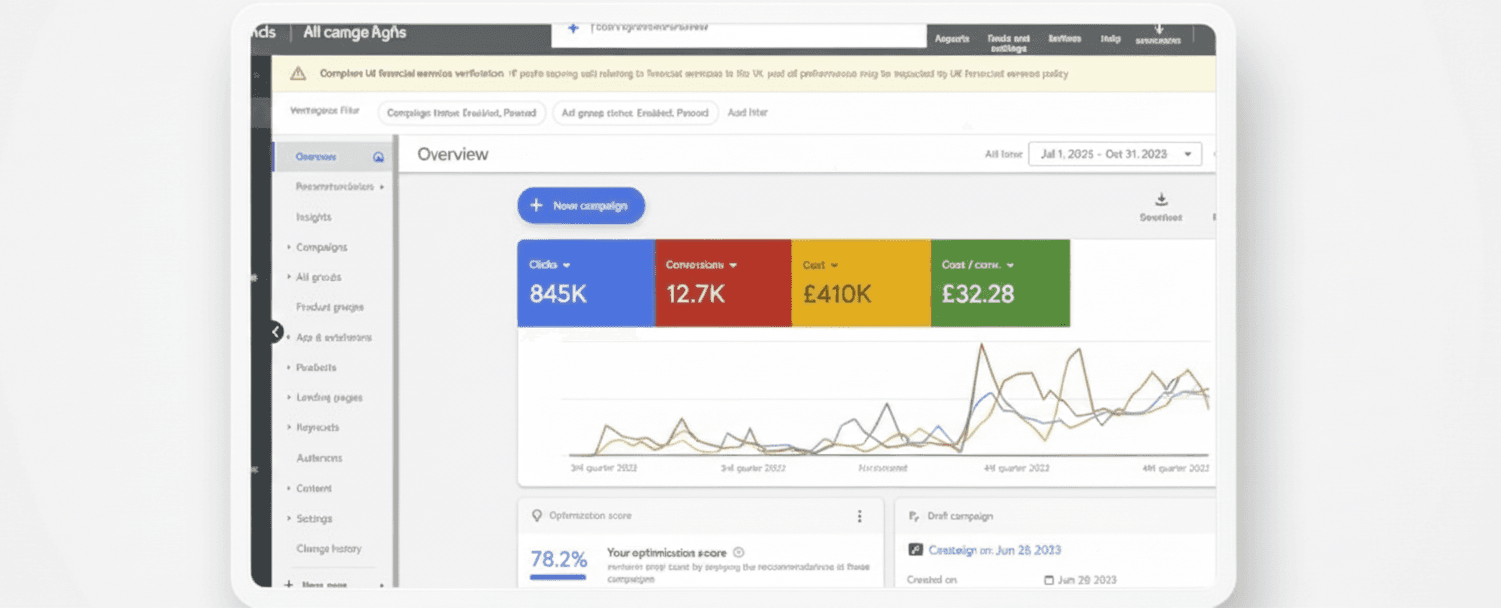1501x608 pixels.
Task: Click the Campaign status filter chip
Action: tap(461, 113)
